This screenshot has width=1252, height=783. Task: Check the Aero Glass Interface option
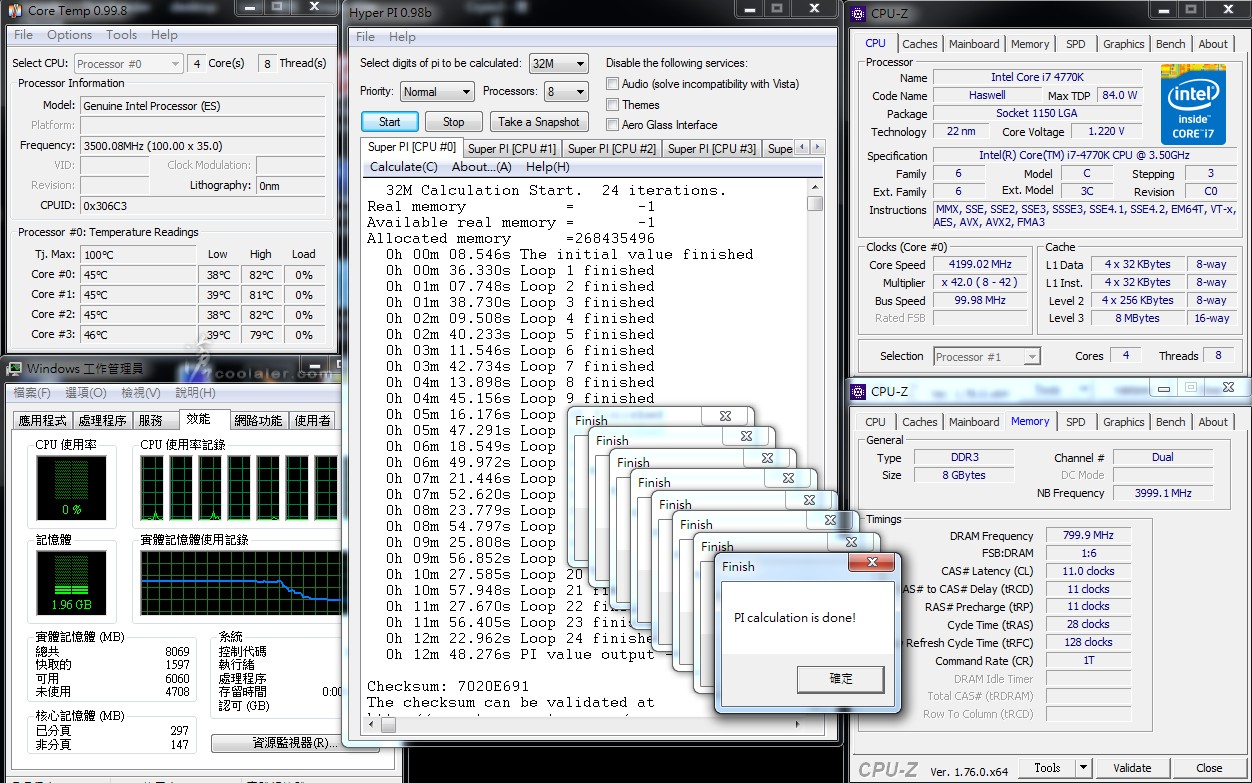(x=612, y=124)
